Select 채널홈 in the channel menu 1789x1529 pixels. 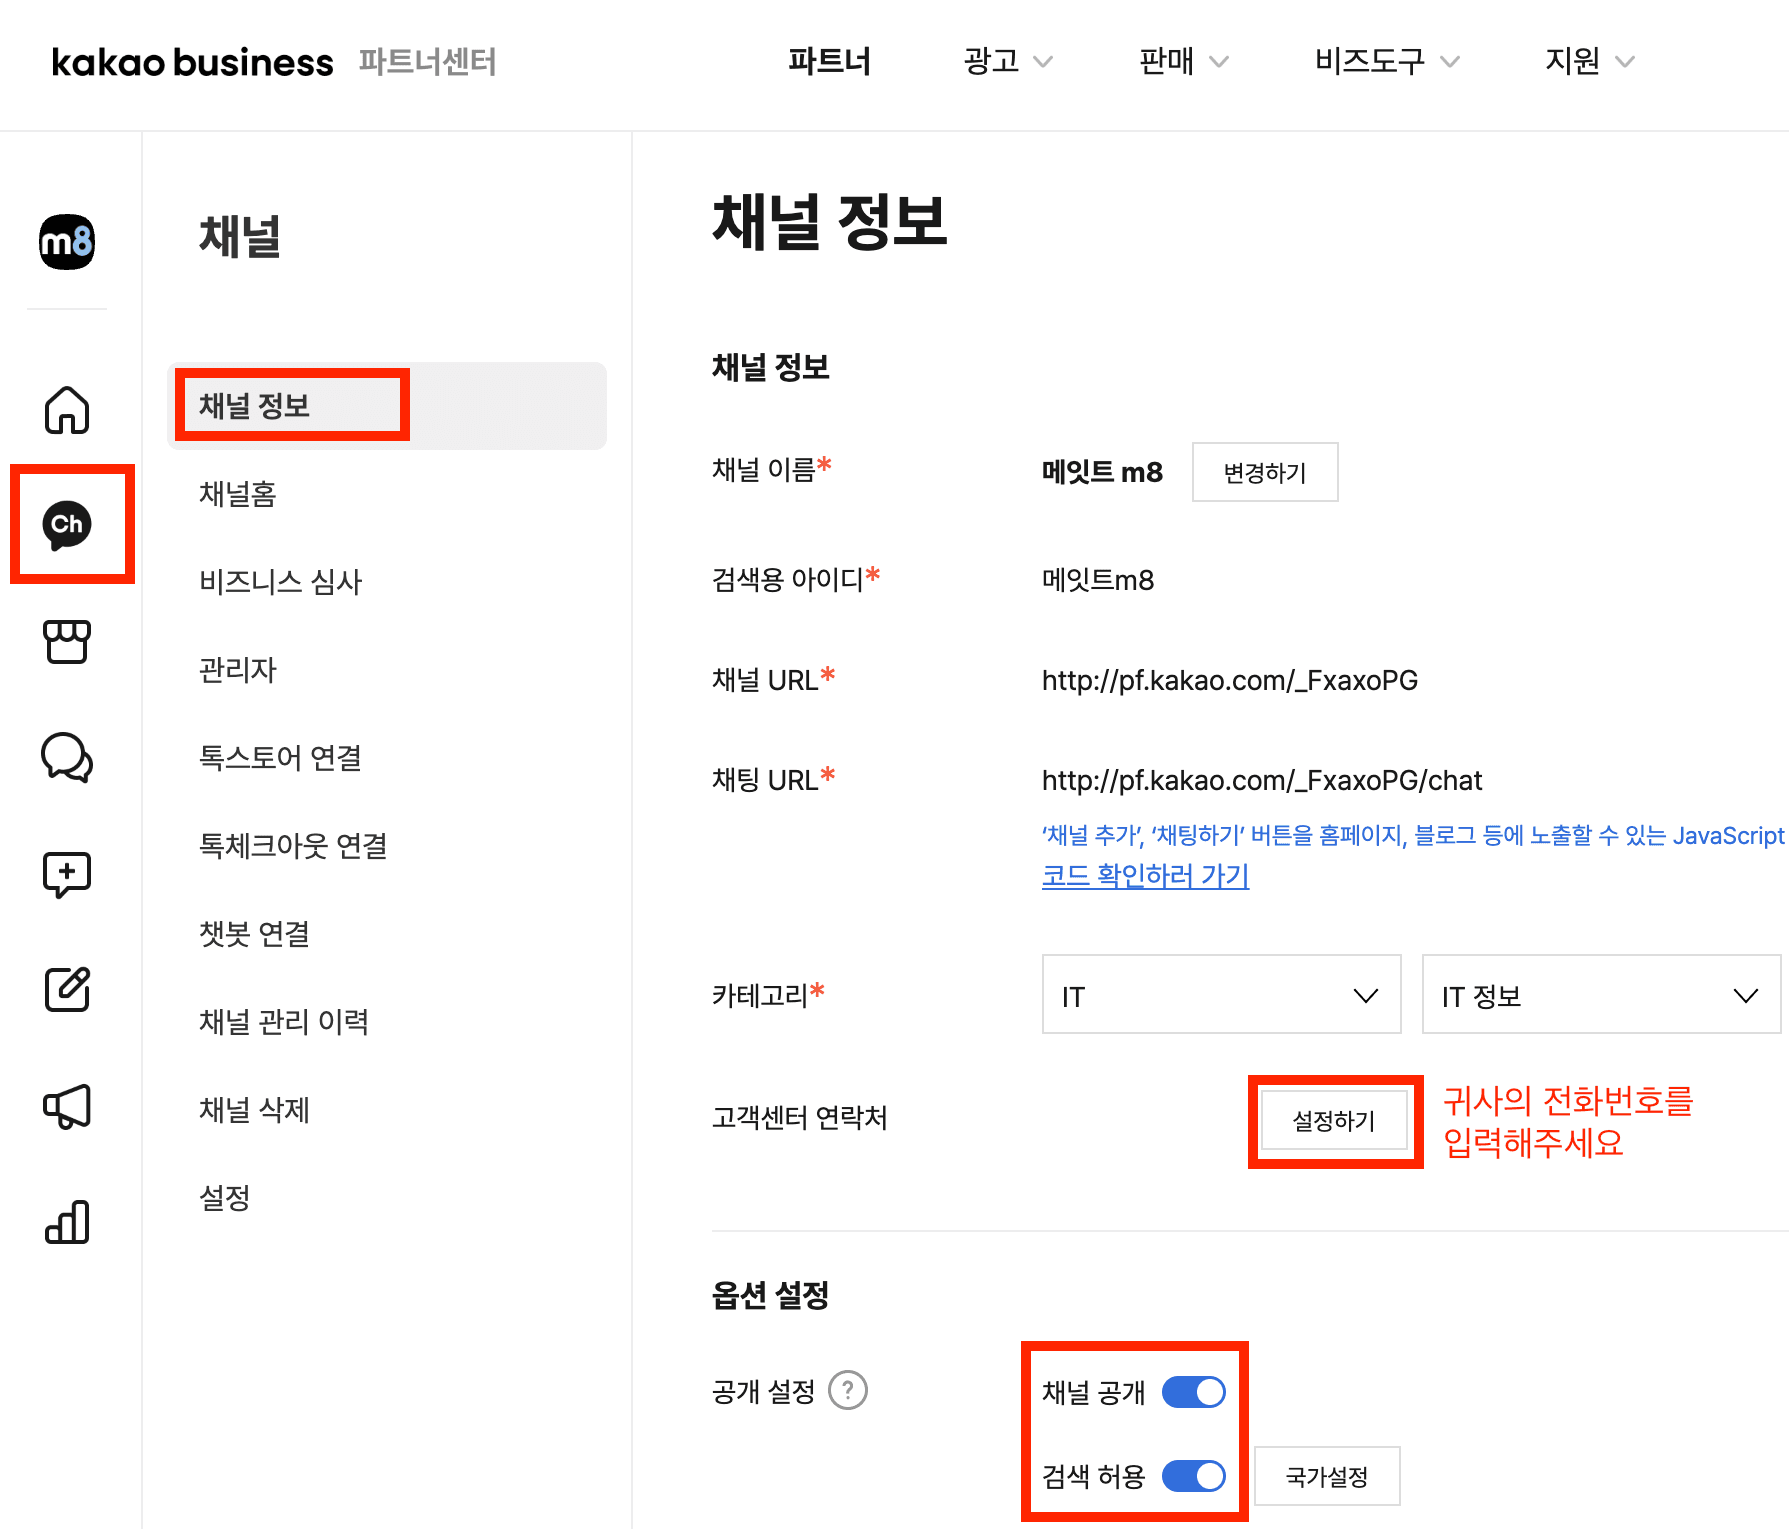coord(238,494)
